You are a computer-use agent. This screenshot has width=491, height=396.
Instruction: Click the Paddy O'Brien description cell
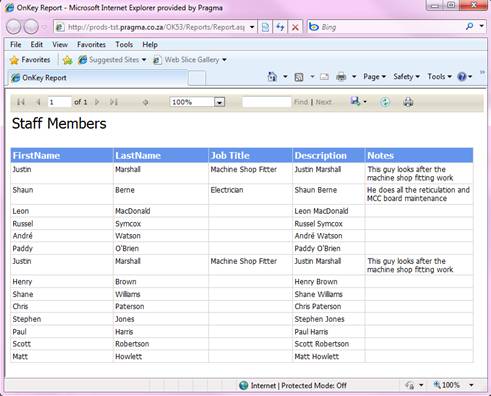pos(329,248)
